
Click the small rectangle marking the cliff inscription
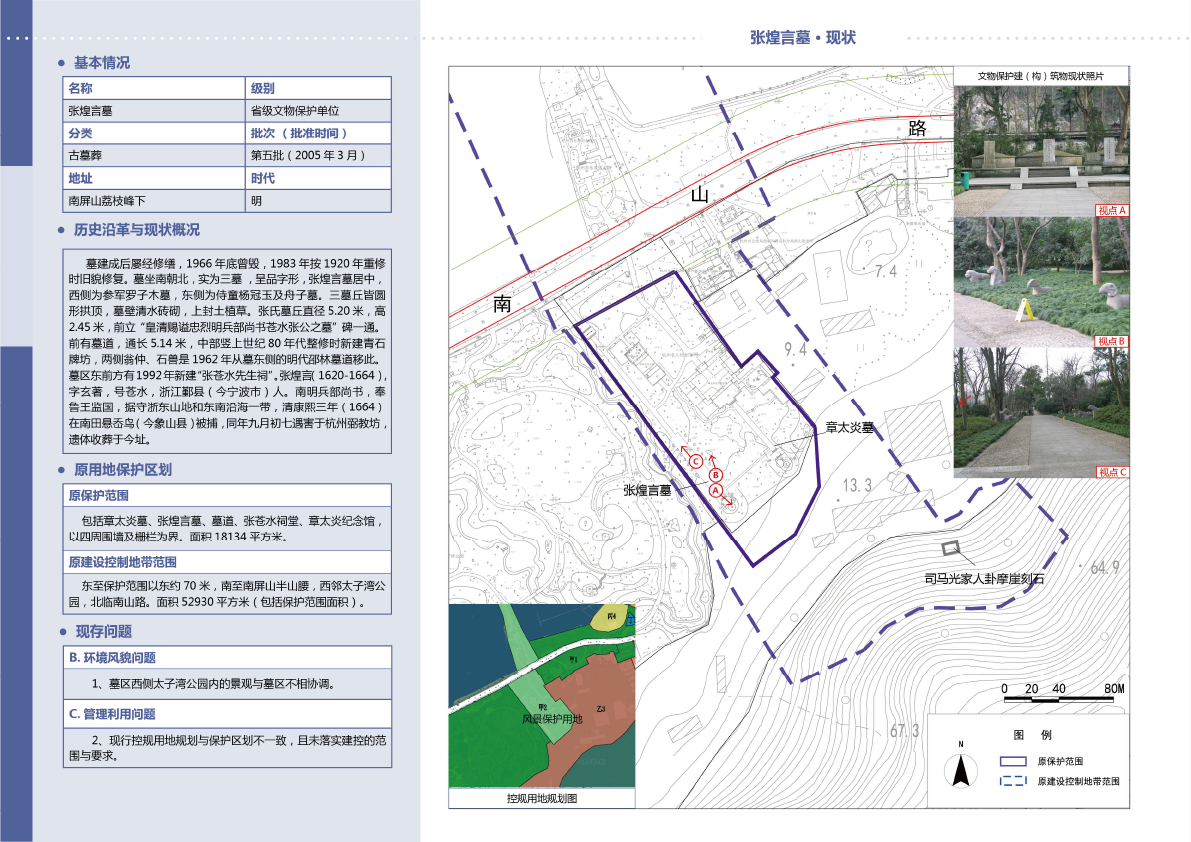pos(950,547)
